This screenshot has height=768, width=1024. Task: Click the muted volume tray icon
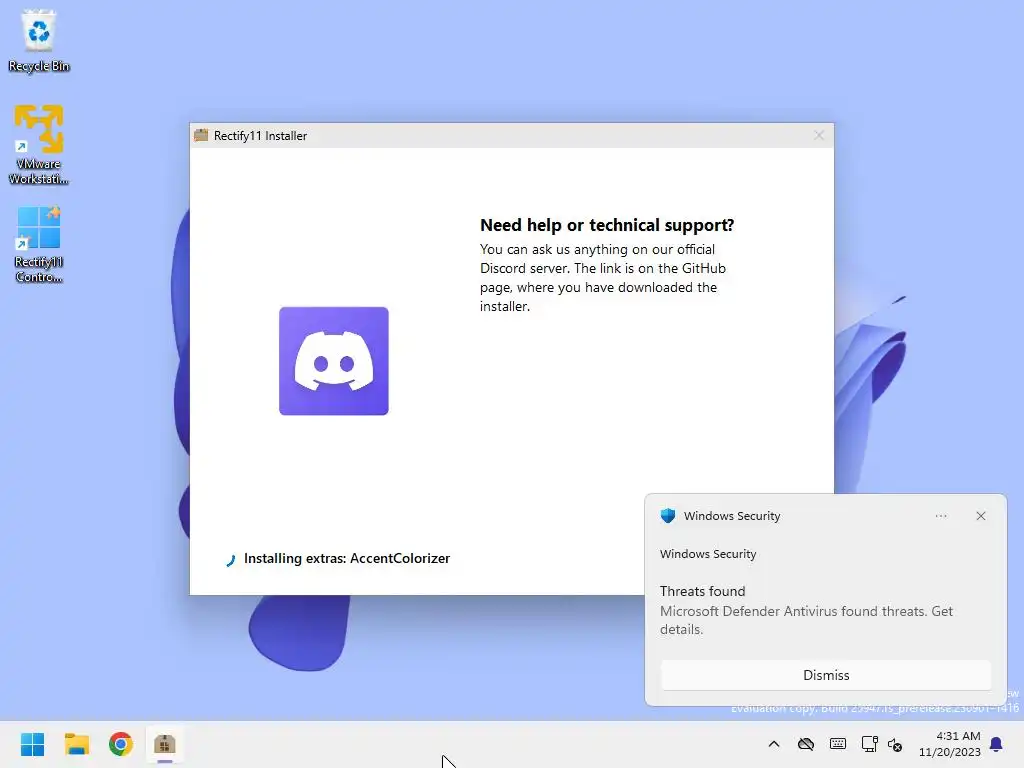coord(895,744)
